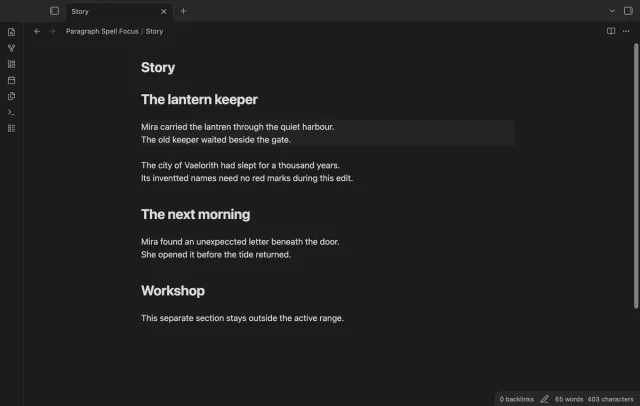640x406 pixels.
Task: Open today's daily note calendar icon
Action: [x=11, y=80]
